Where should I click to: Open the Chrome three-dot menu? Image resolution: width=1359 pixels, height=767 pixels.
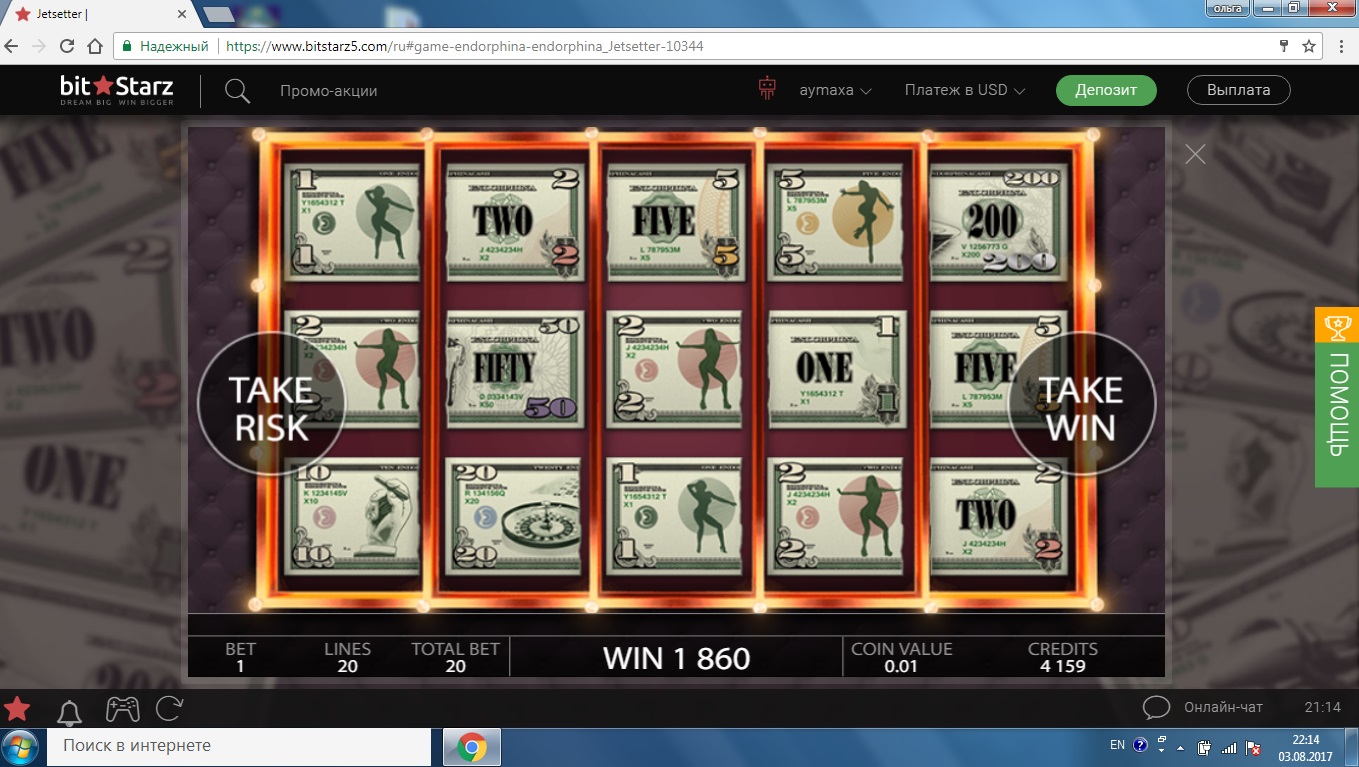(x=1343, y=46)
